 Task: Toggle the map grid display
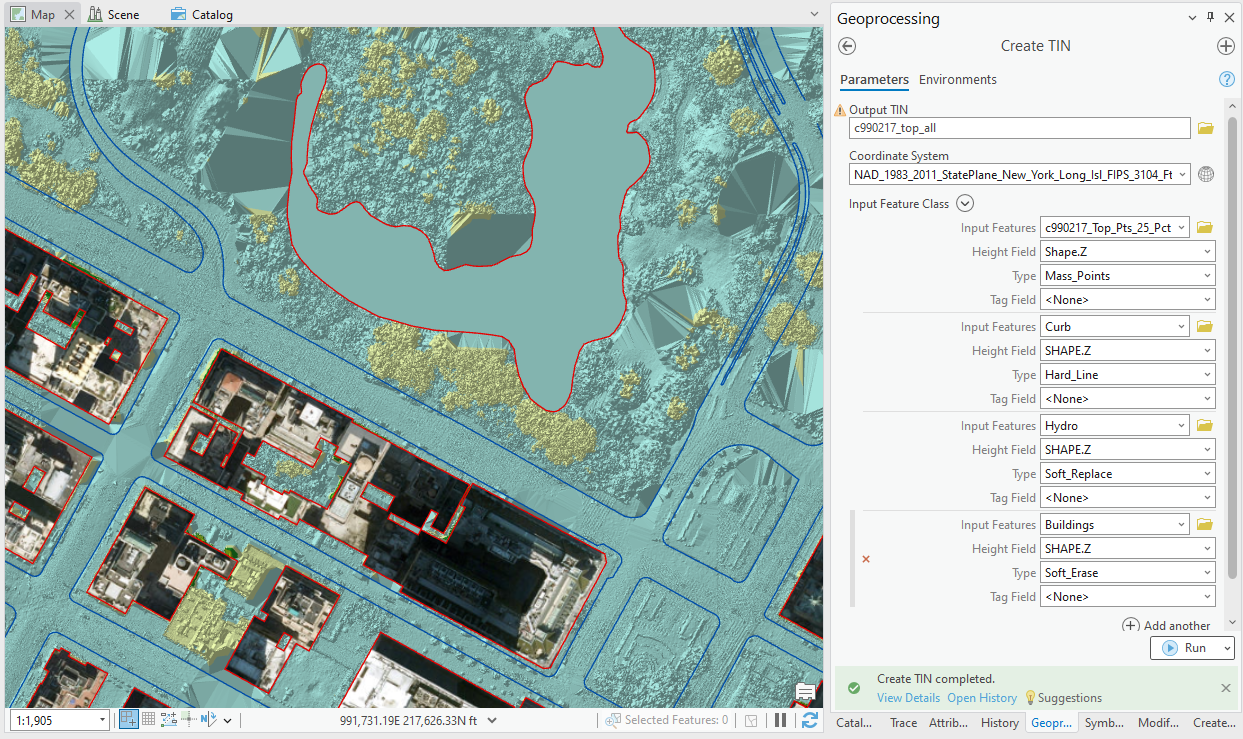pyautogui.click(x=148, y=719)
